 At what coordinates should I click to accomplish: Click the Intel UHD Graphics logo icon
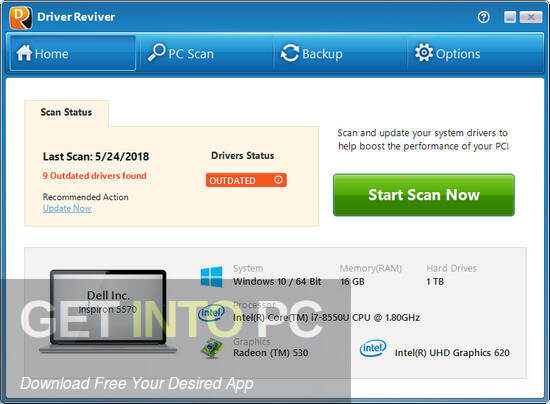point(373,348)
